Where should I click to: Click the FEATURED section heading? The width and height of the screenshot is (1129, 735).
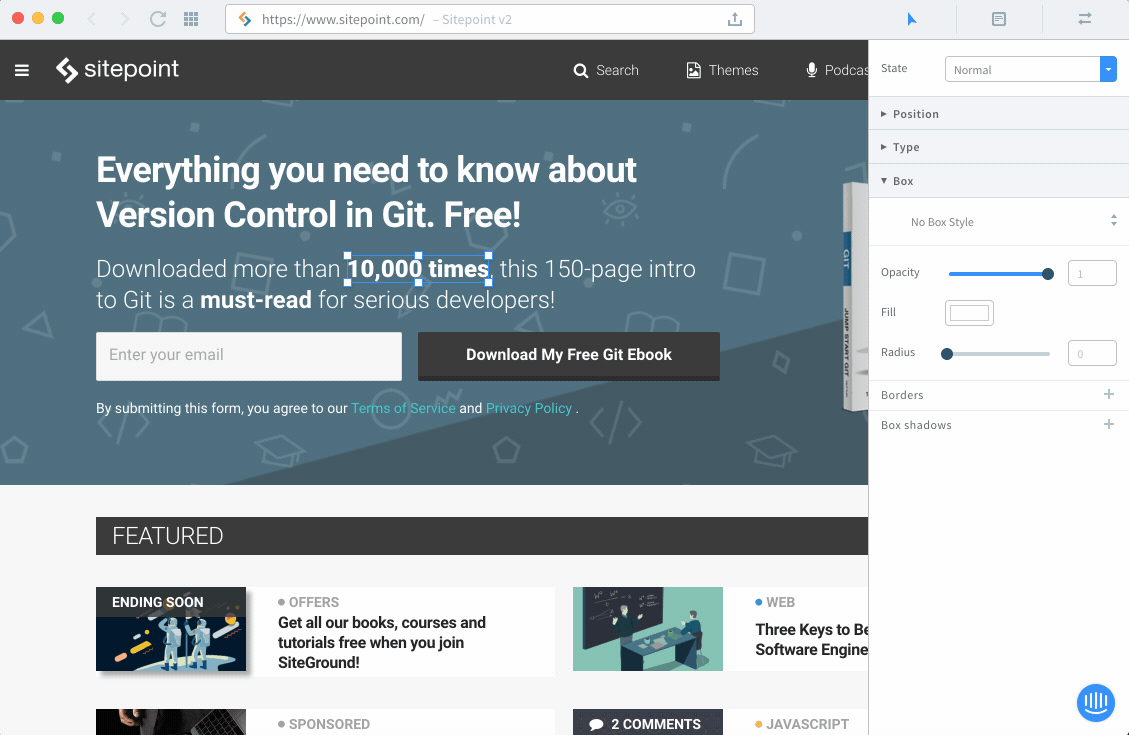pyautogui.click(x=168, y=536)
